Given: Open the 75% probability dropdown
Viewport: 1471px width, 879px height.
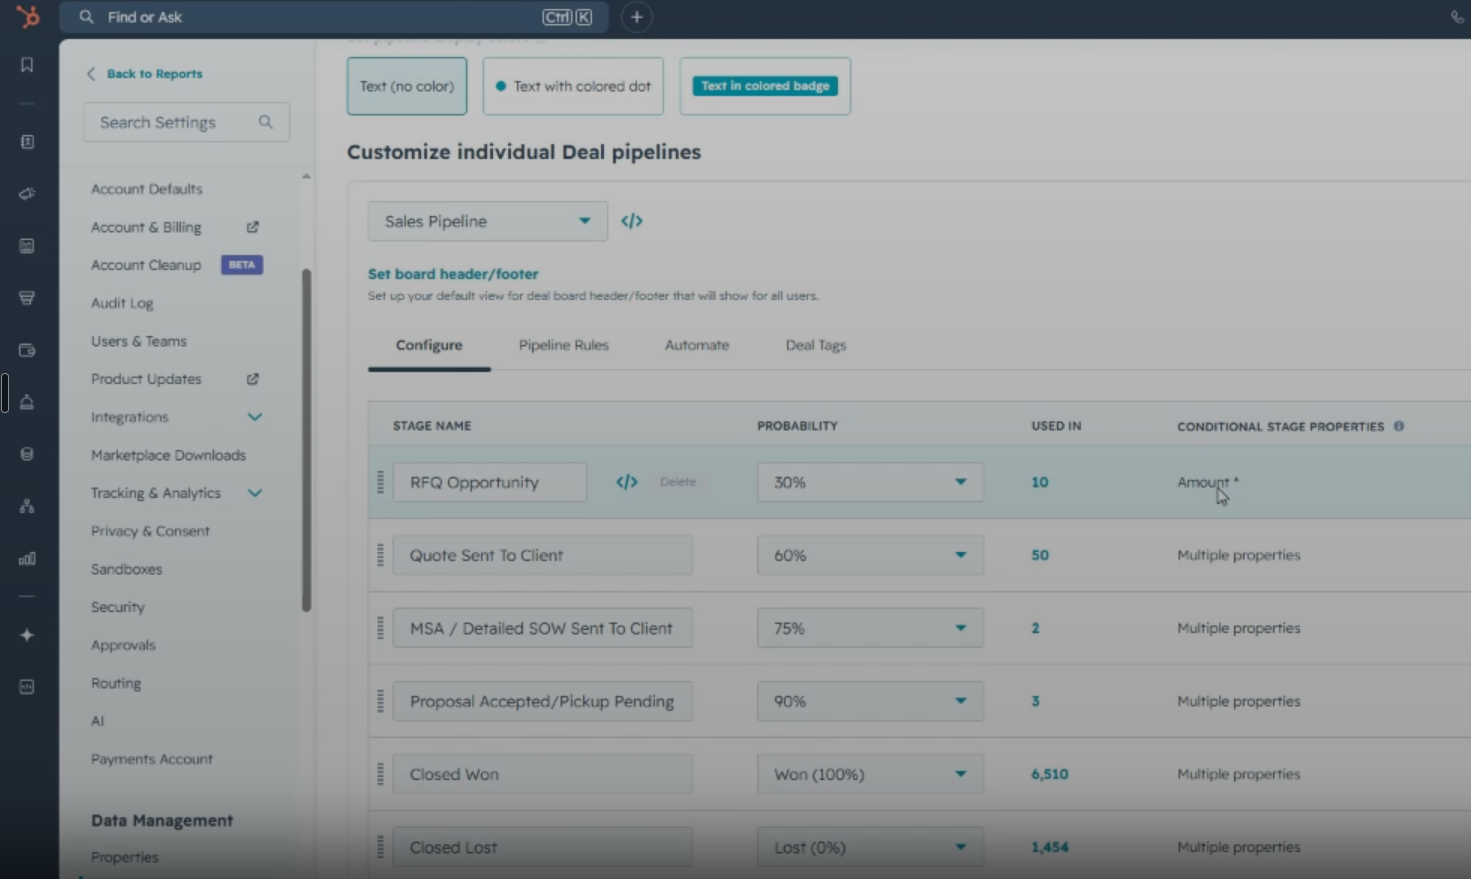Looking at the screenshot, I should [x=870, y=628].
